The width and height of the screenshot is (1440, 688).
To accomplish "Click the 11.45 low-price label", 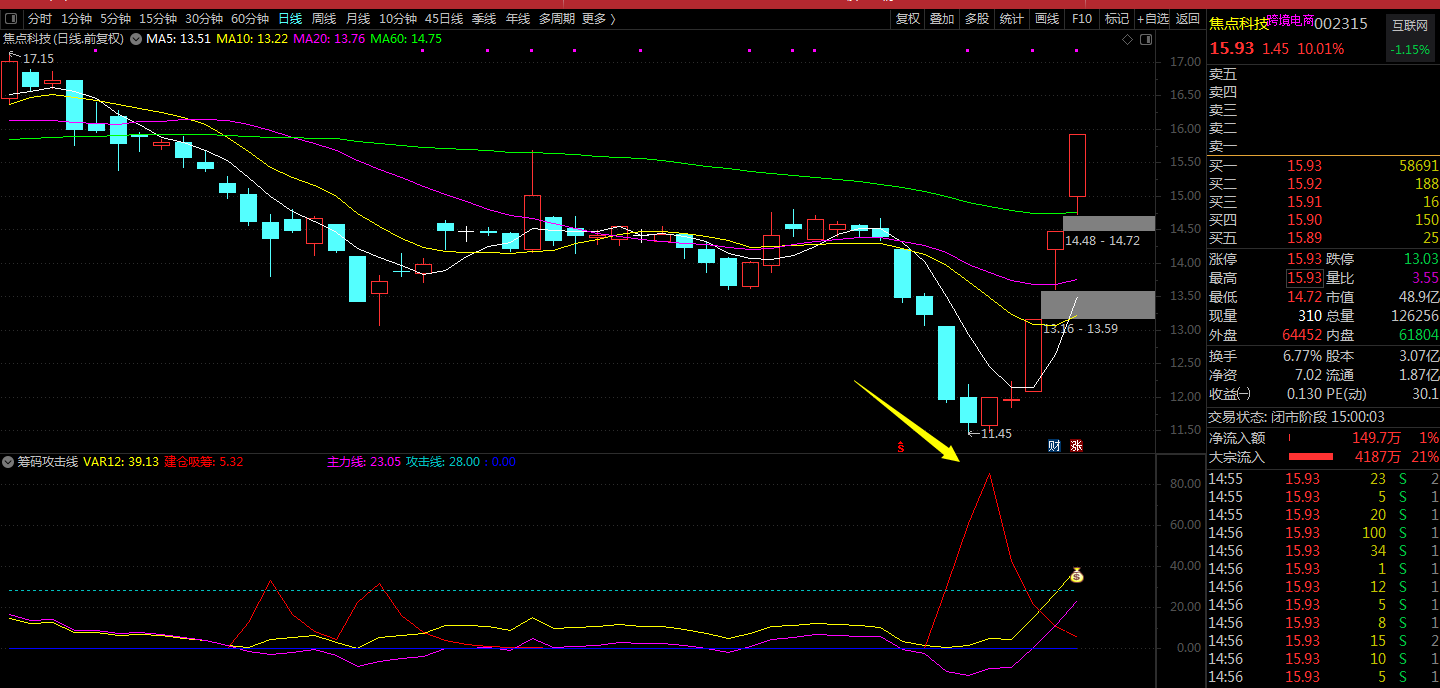I will (x=996, y=433).
